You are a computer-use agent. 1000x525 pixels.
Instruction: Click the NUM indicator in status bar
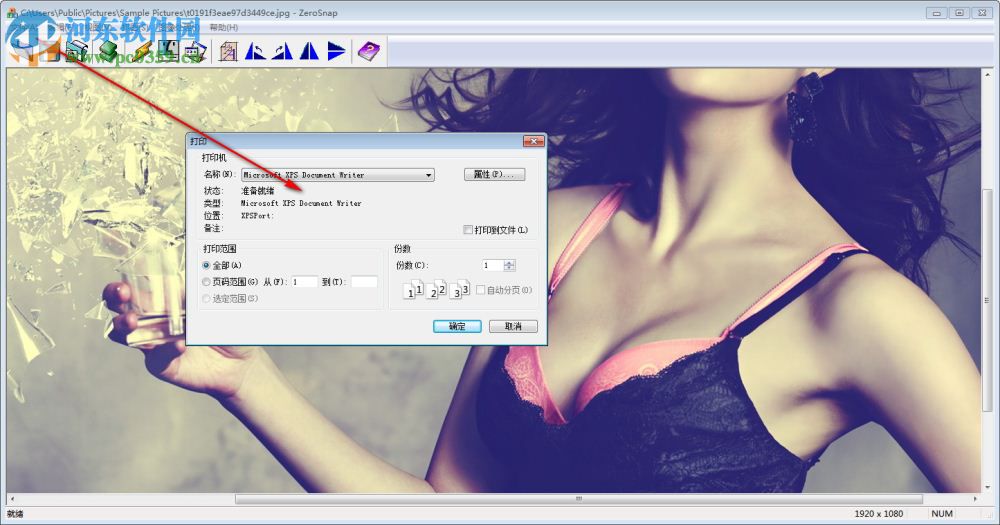[x=942, y=514]
